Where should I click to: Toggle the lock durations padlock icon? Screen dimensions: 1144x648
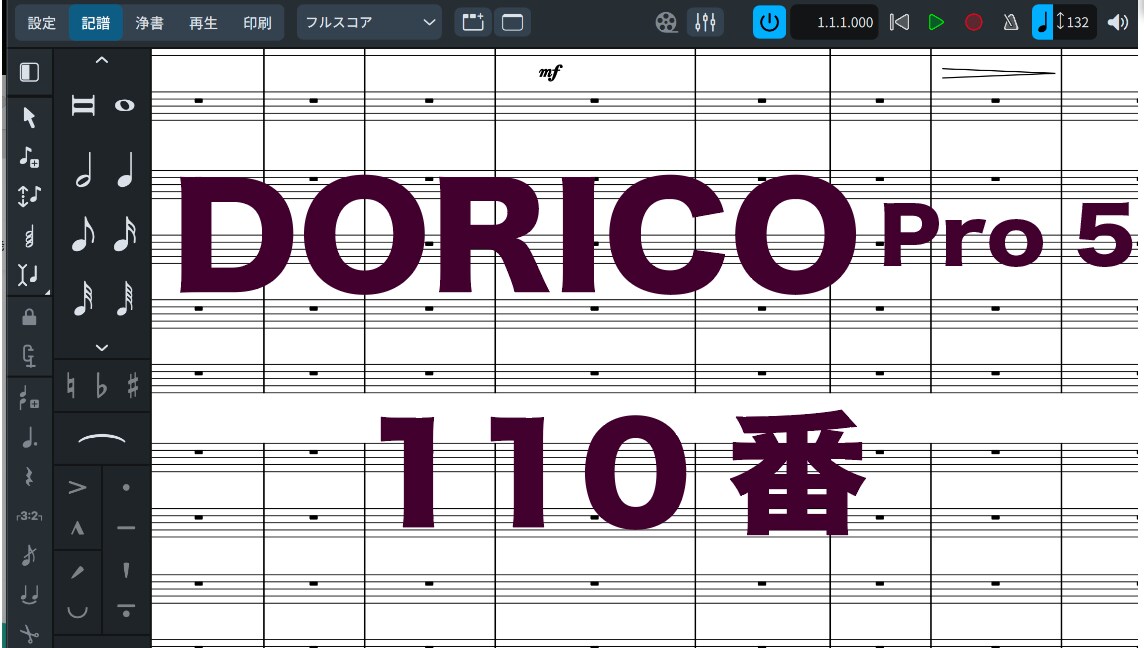tap(29, 317)
